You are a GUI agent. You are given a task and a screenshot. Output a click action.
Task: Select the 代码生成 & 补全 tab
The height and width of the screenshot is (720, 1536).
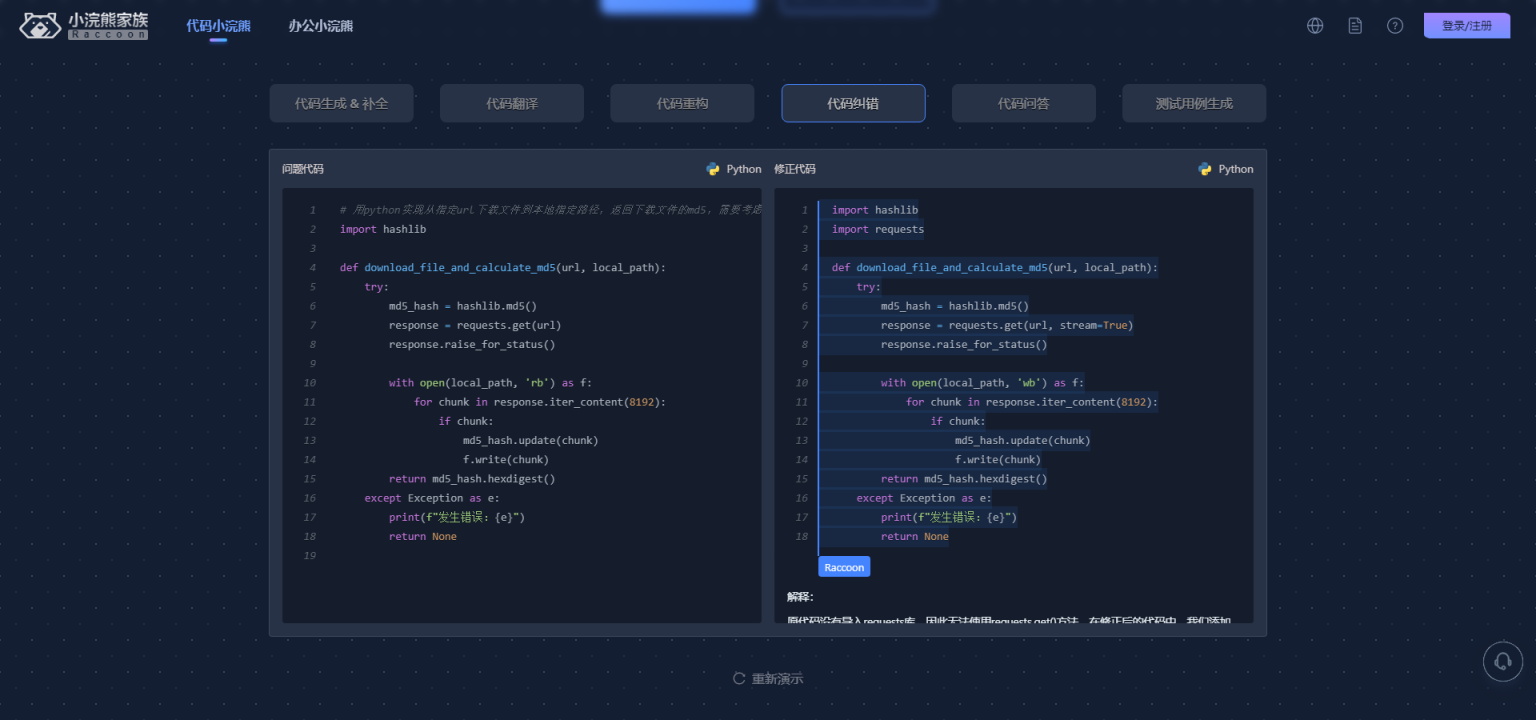click(x=341, y=103)
